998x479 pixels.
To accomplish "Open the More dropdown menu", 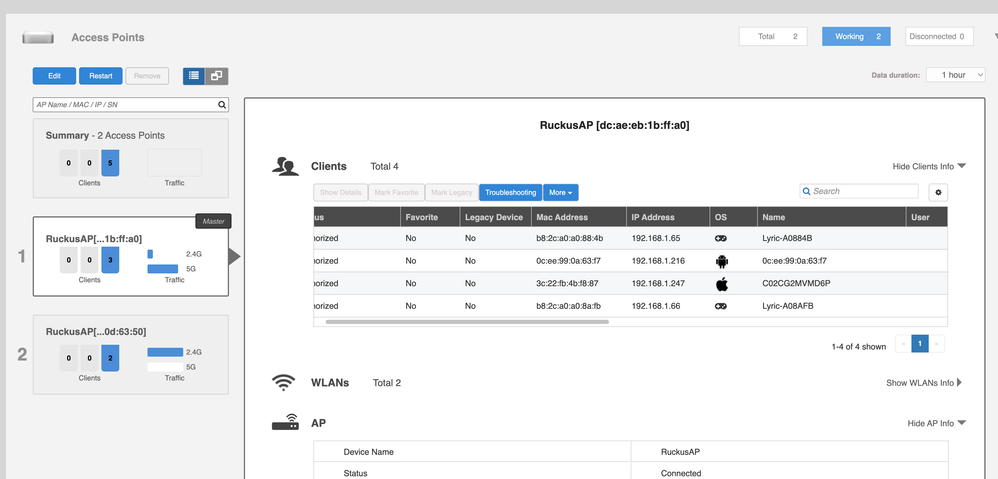I will 561,192.
